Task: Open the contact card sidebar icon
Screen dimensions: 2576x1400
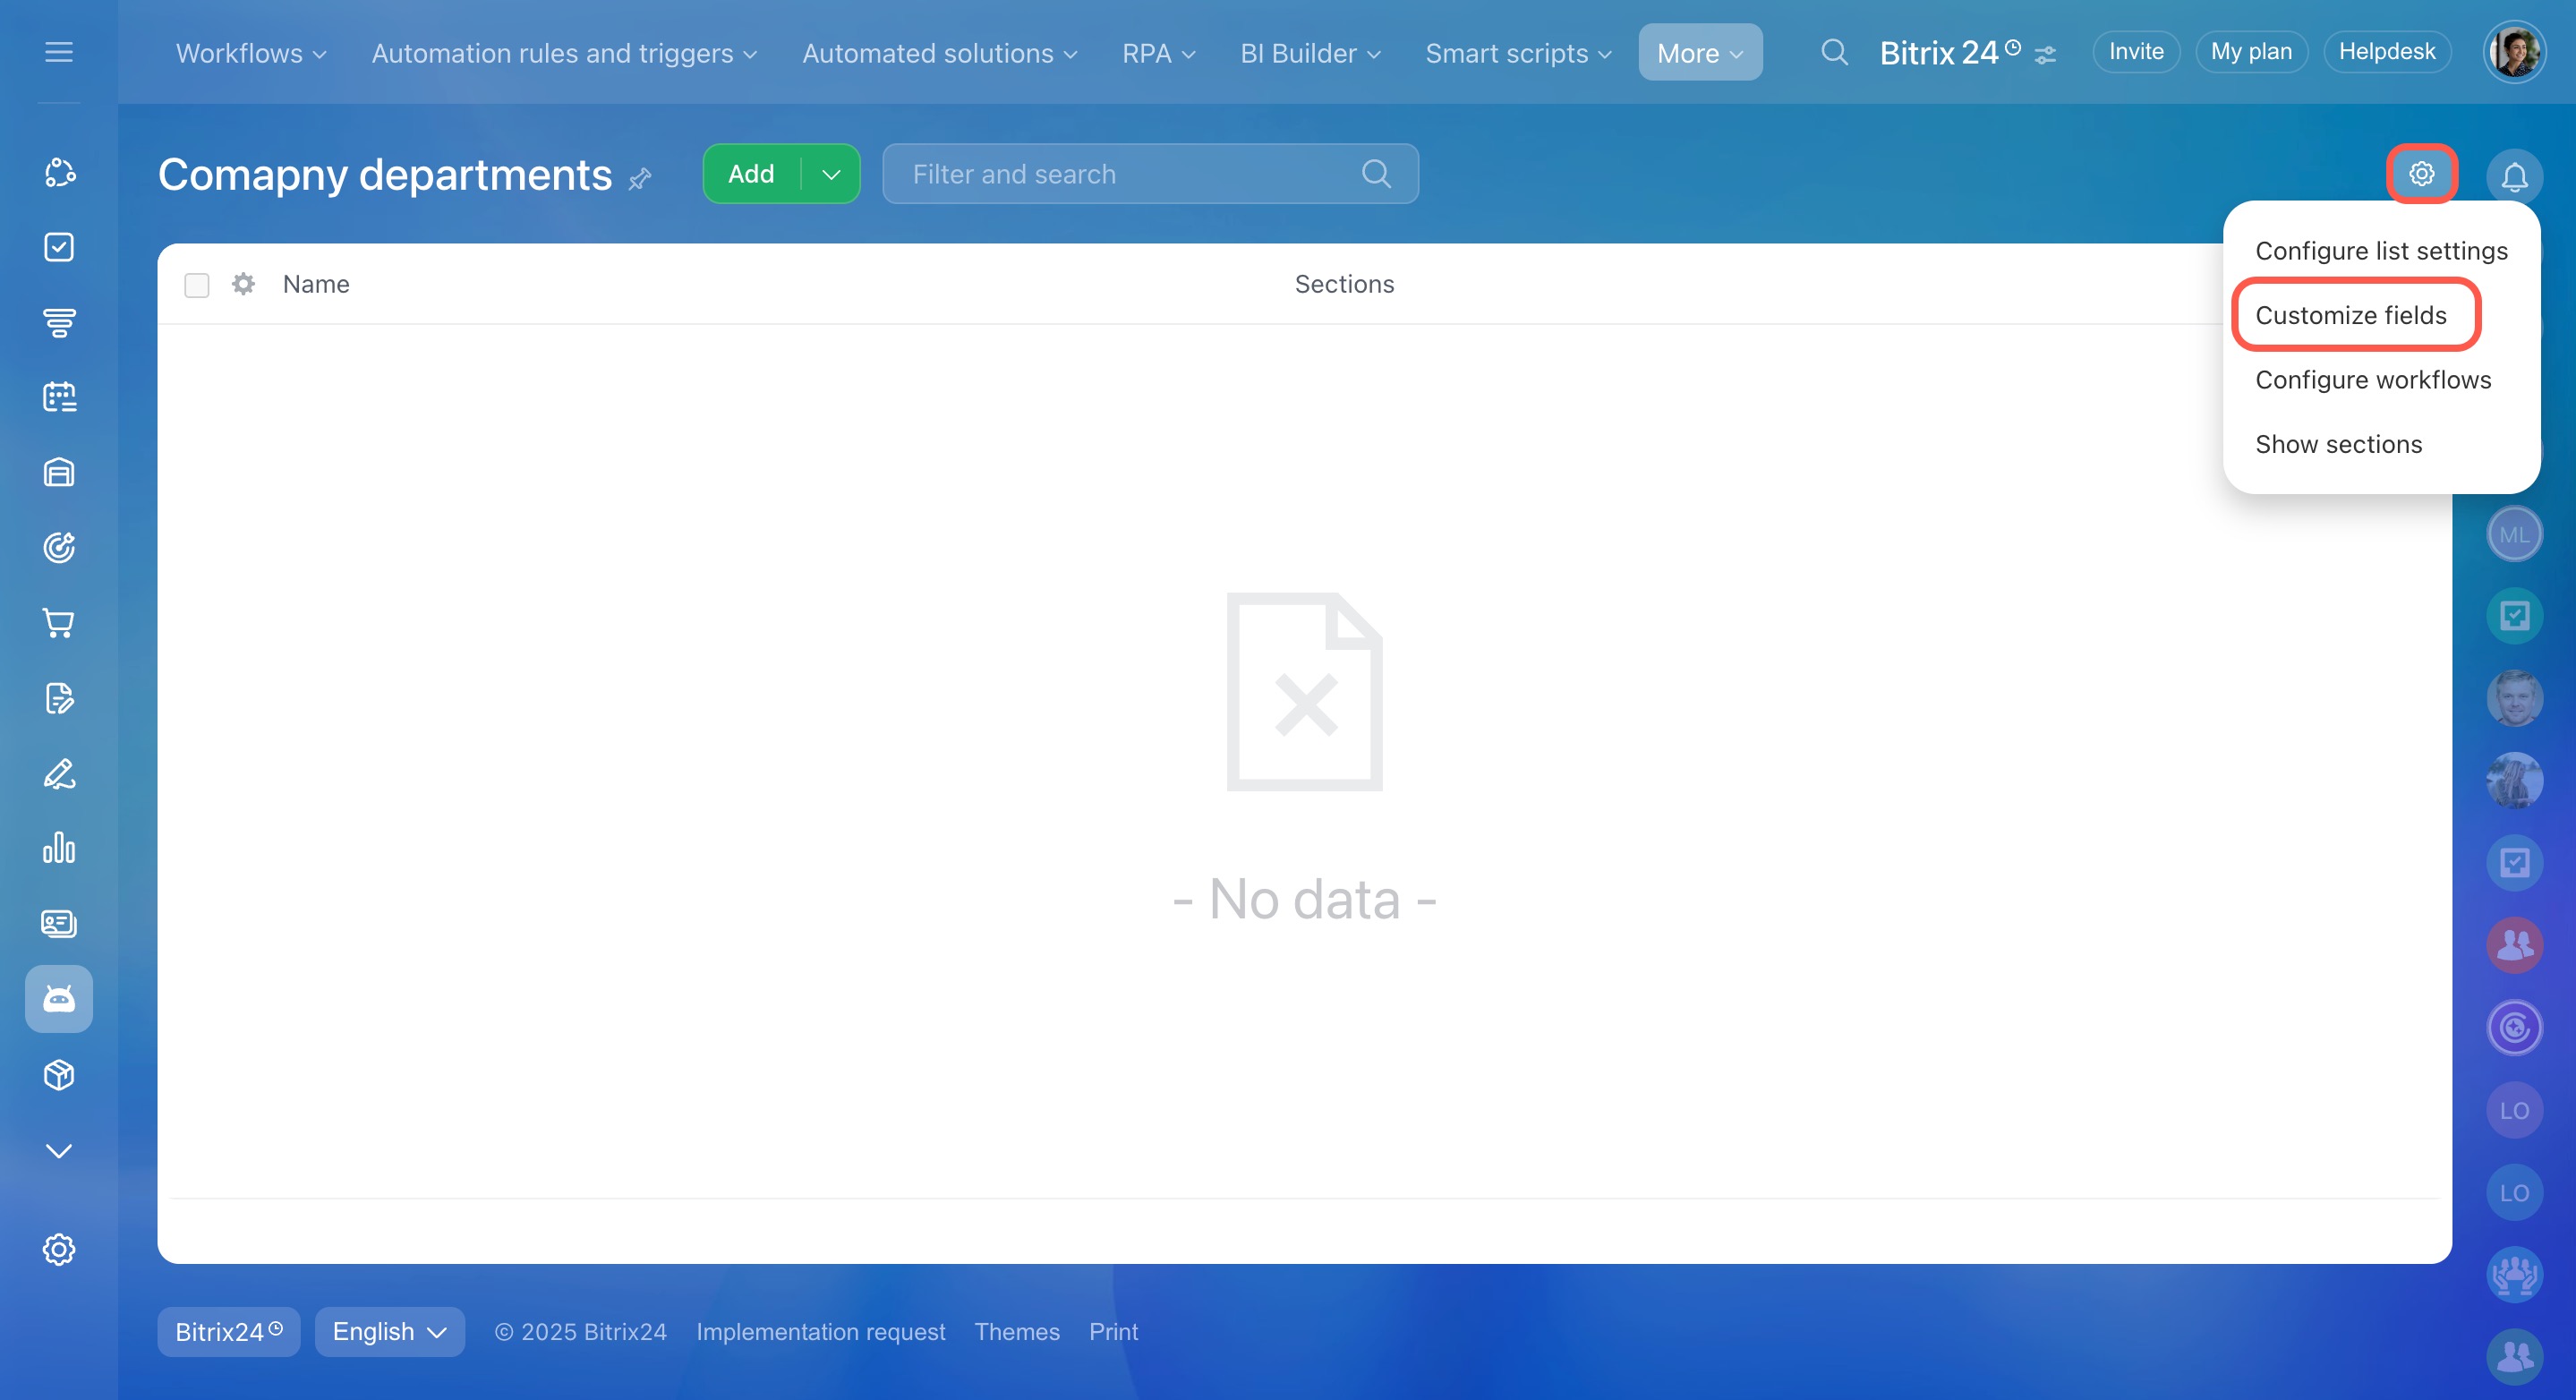Action: point(59,923)
